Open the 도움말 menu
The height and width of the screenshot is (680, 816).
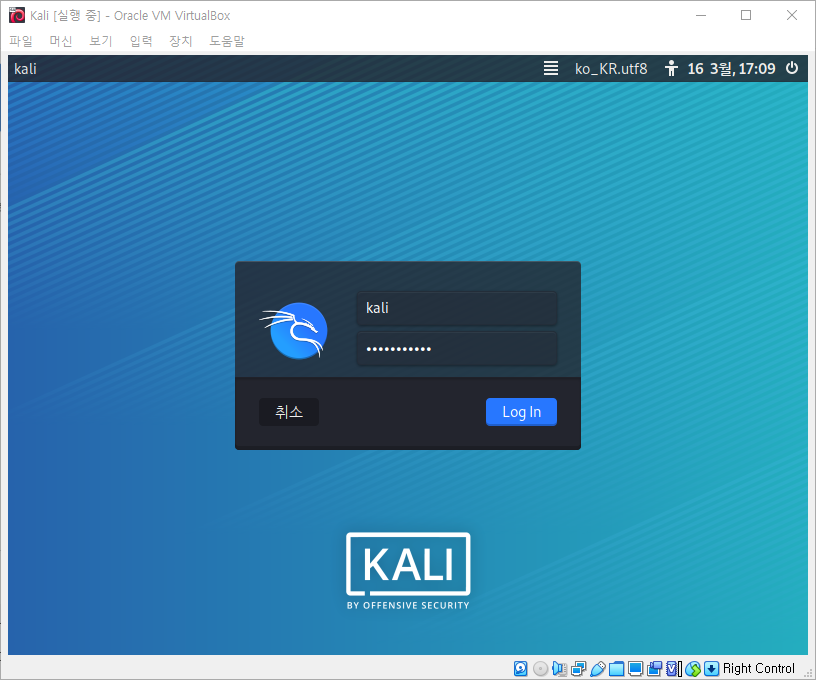227,41
